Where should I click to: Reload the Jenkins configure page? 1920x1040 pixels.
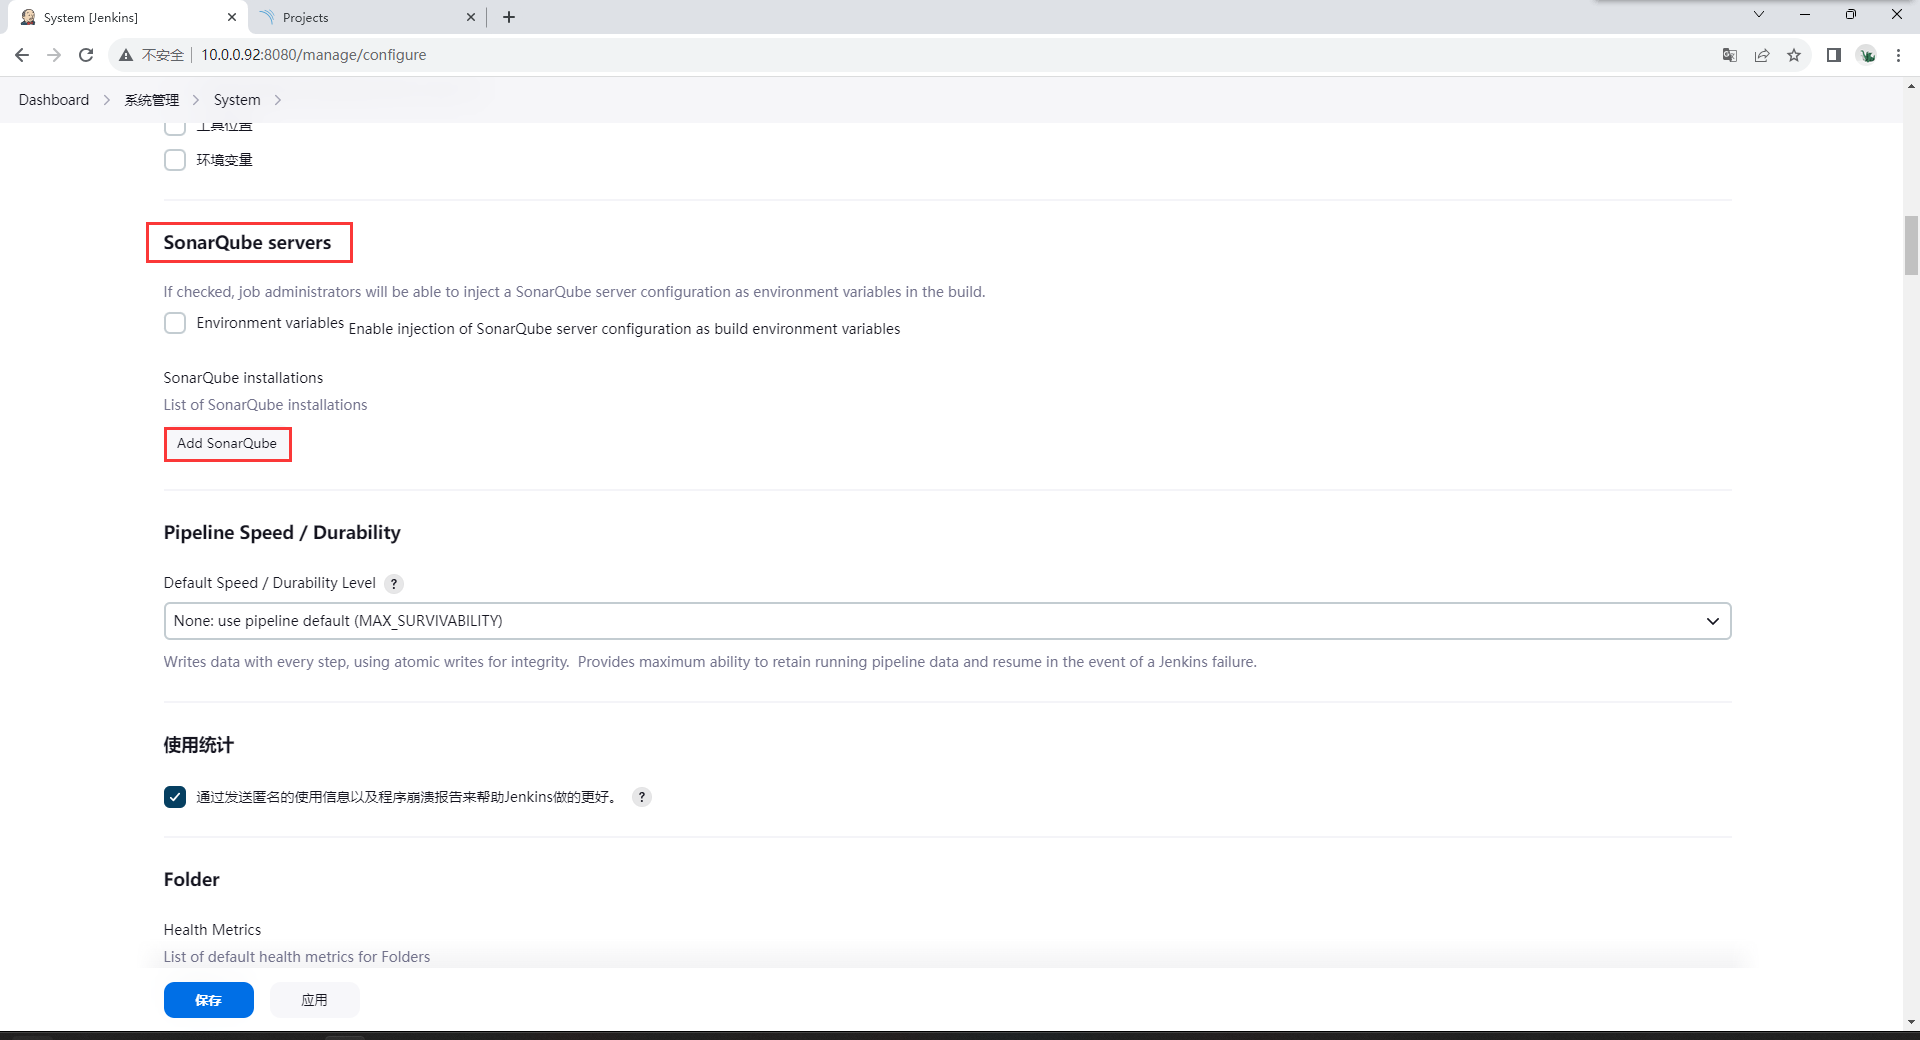(86, 55)
